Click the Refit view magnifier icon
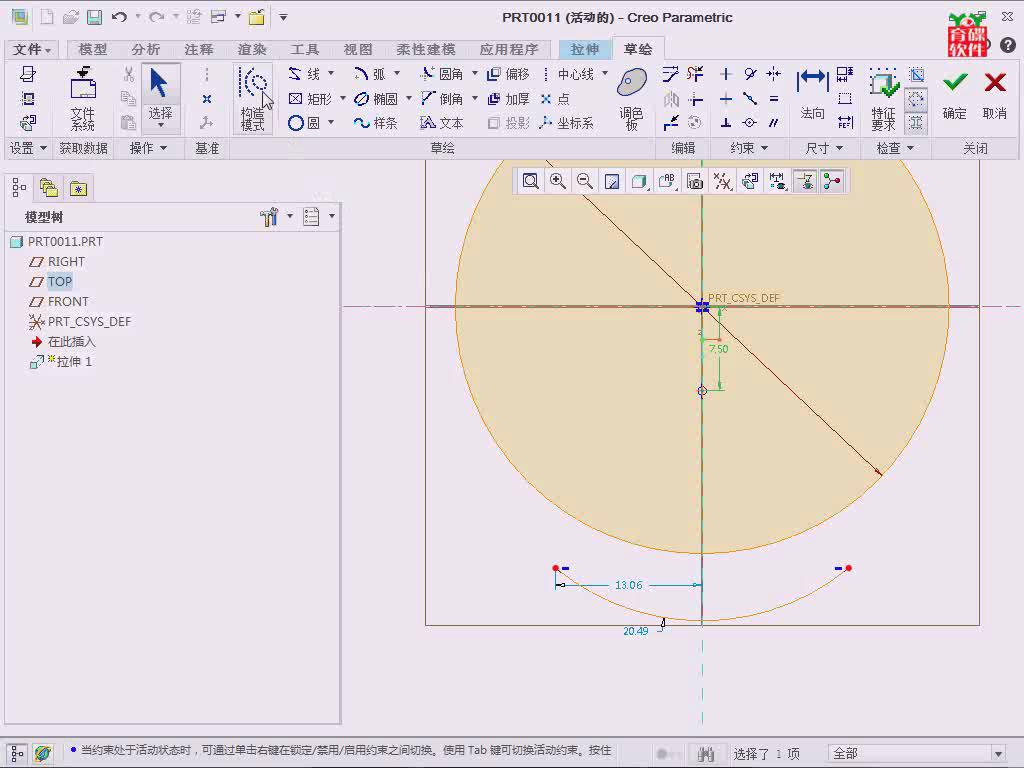The image size is (1024, 768). [x=531, y=181]
